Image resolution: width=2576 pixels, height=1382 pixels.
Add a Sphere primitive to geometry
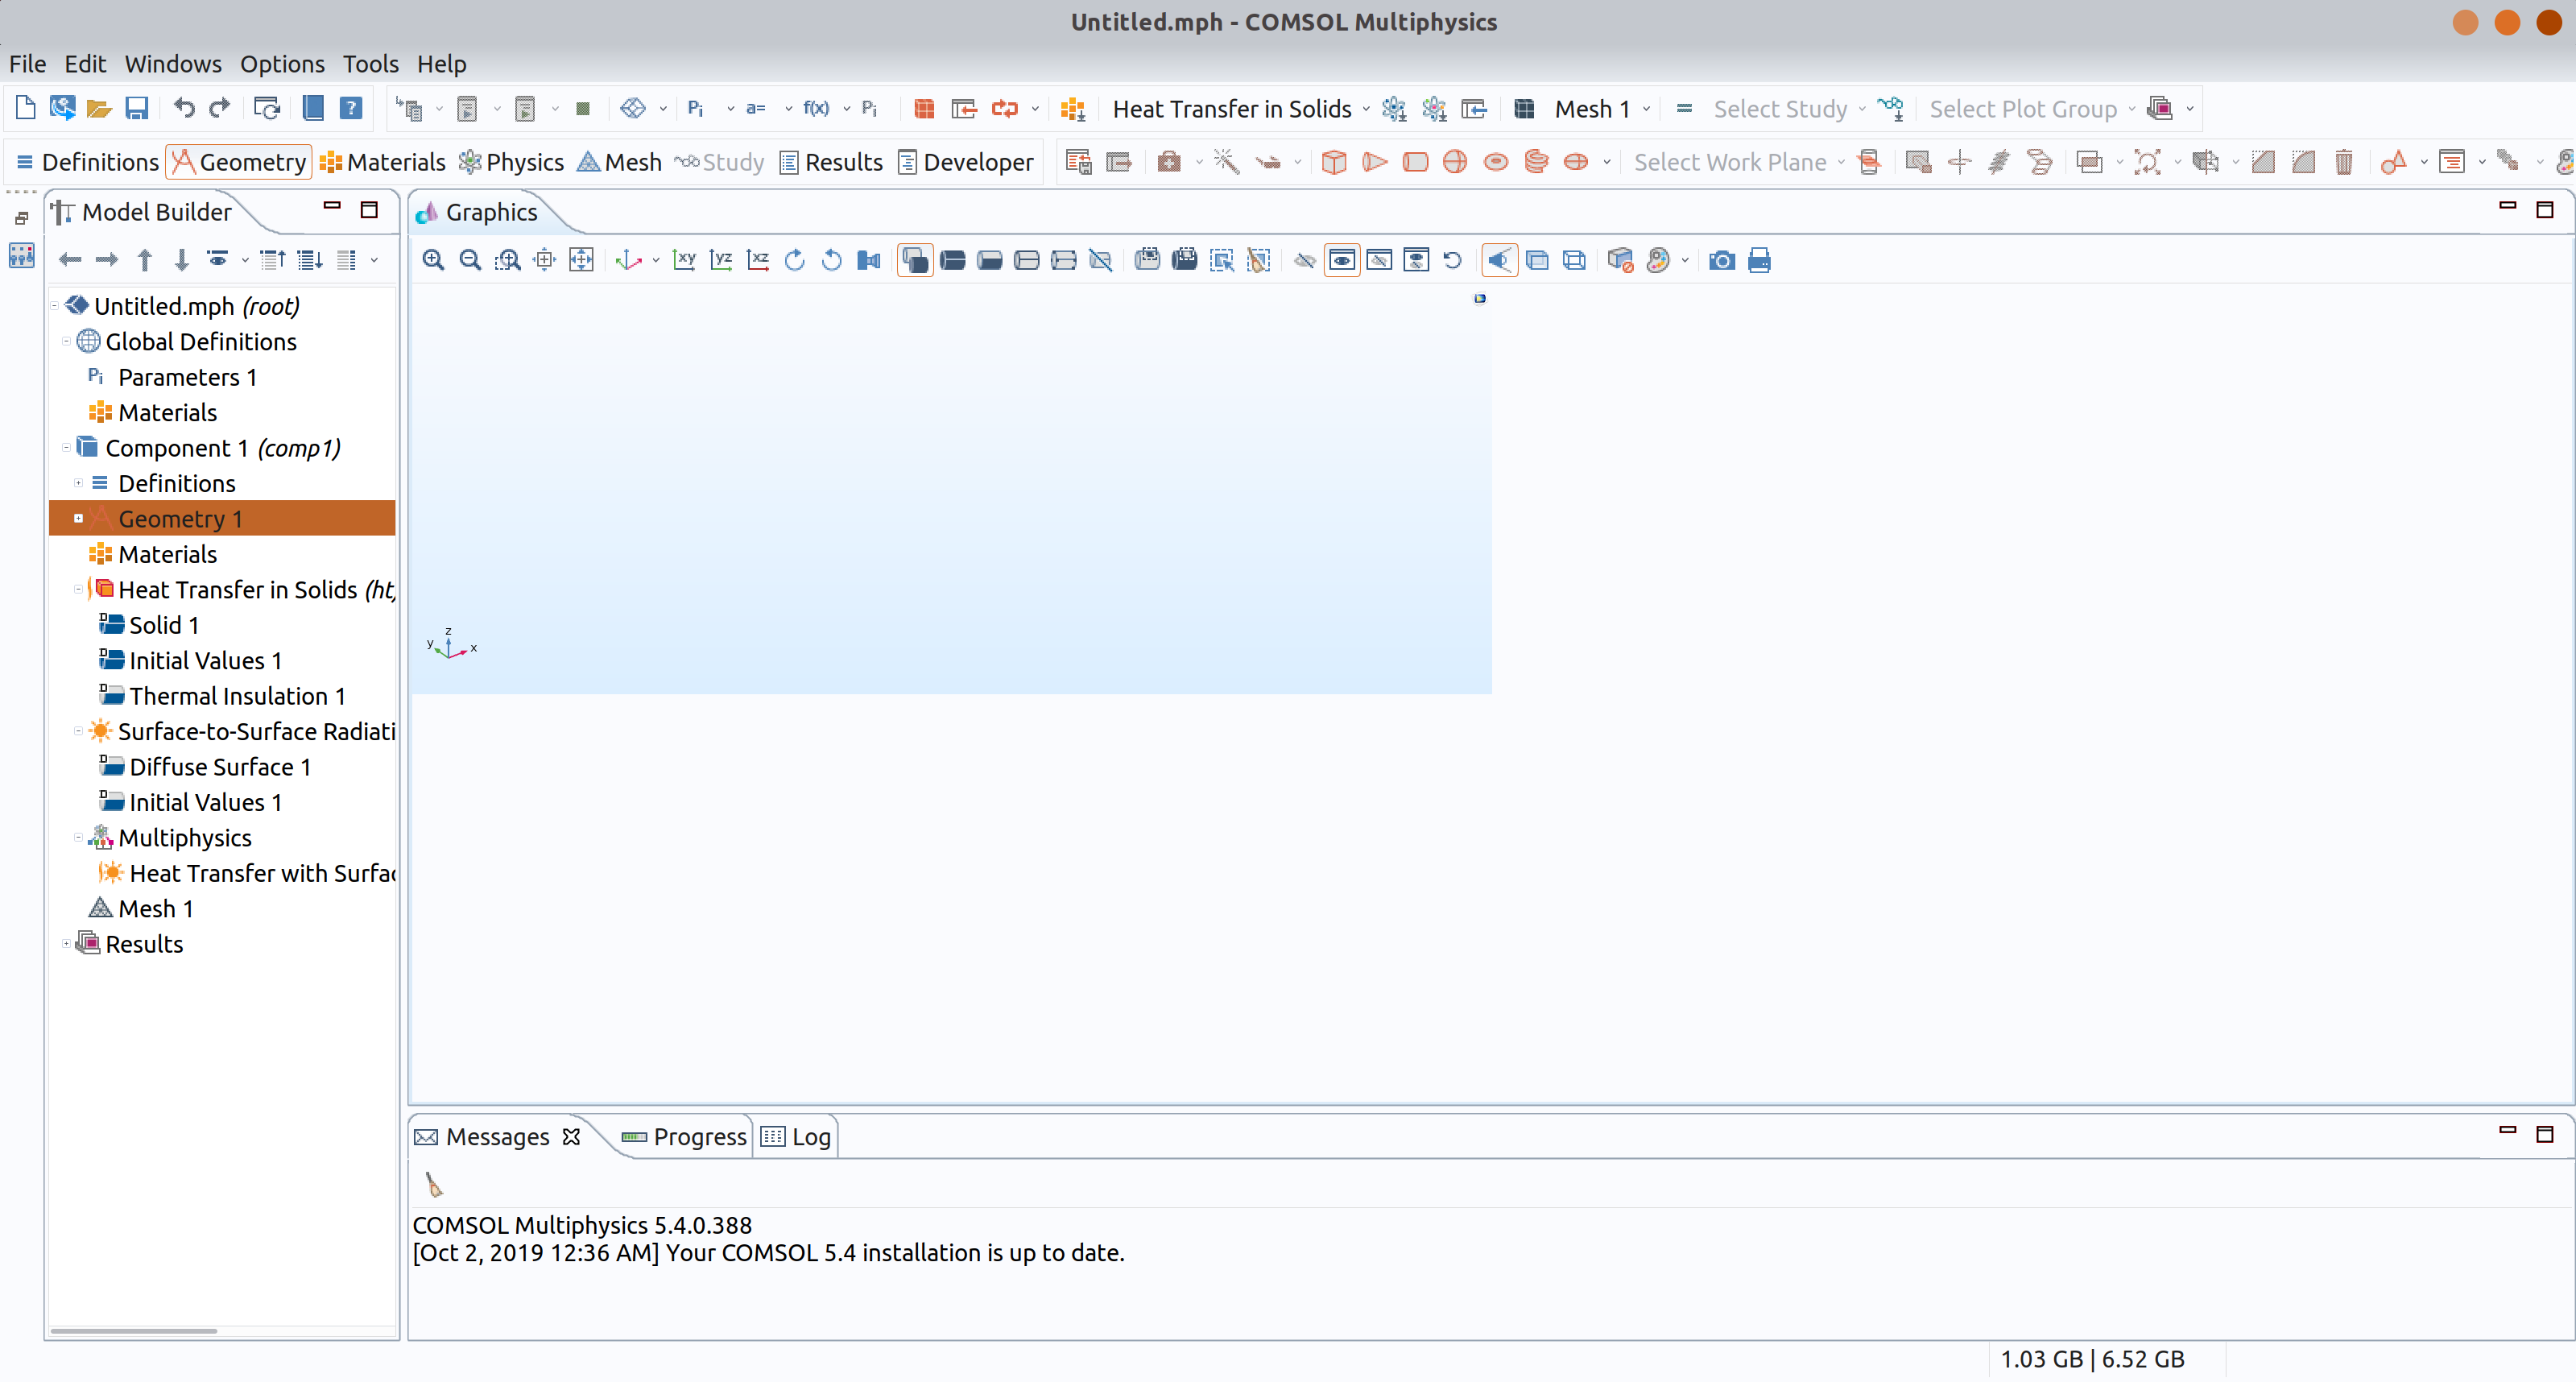[1455, 162]
